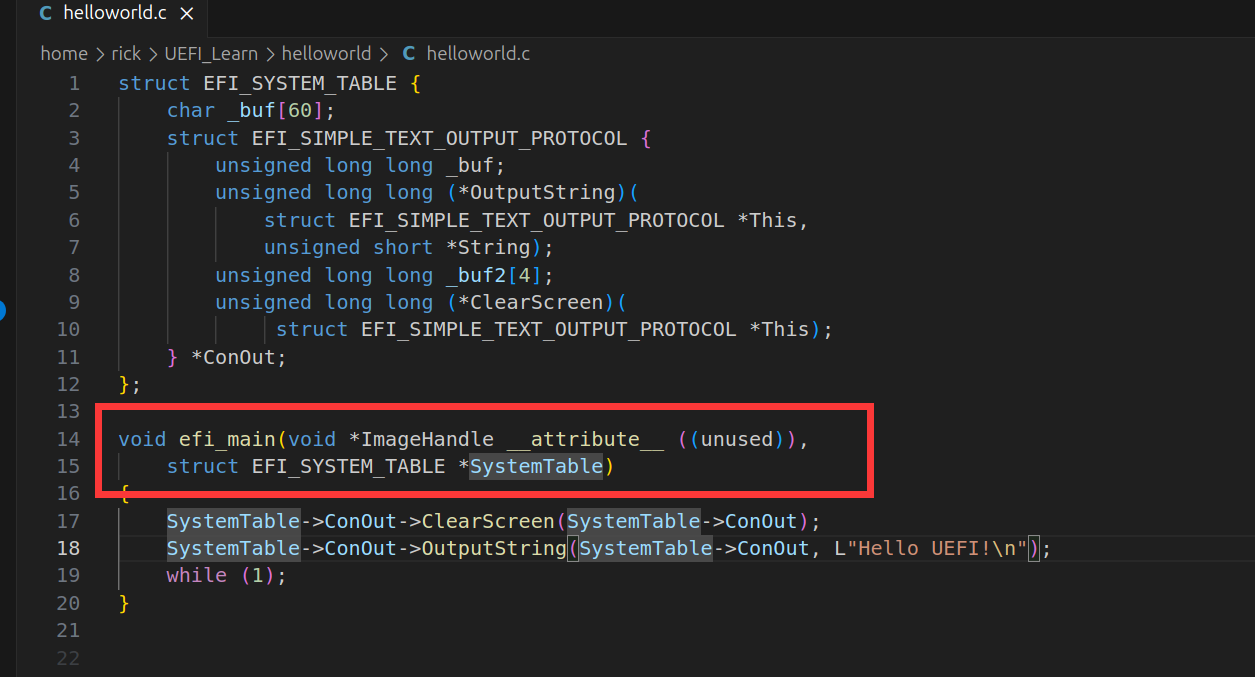Image resolution: width=1255 pixels, height=677 pixels.
Task: Click the C language icon in breadcrumbs
Action: tap(408, 54)
